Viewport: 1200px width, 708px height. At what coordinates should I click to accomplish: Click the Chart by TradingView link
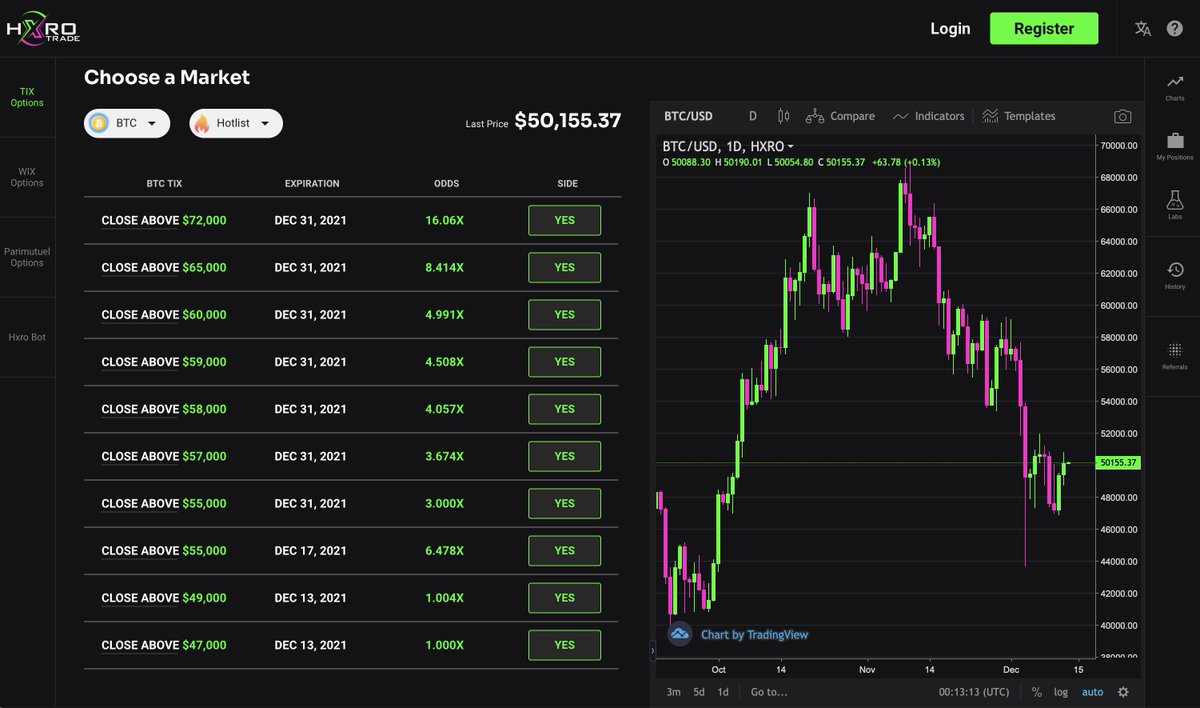point(754,634)
